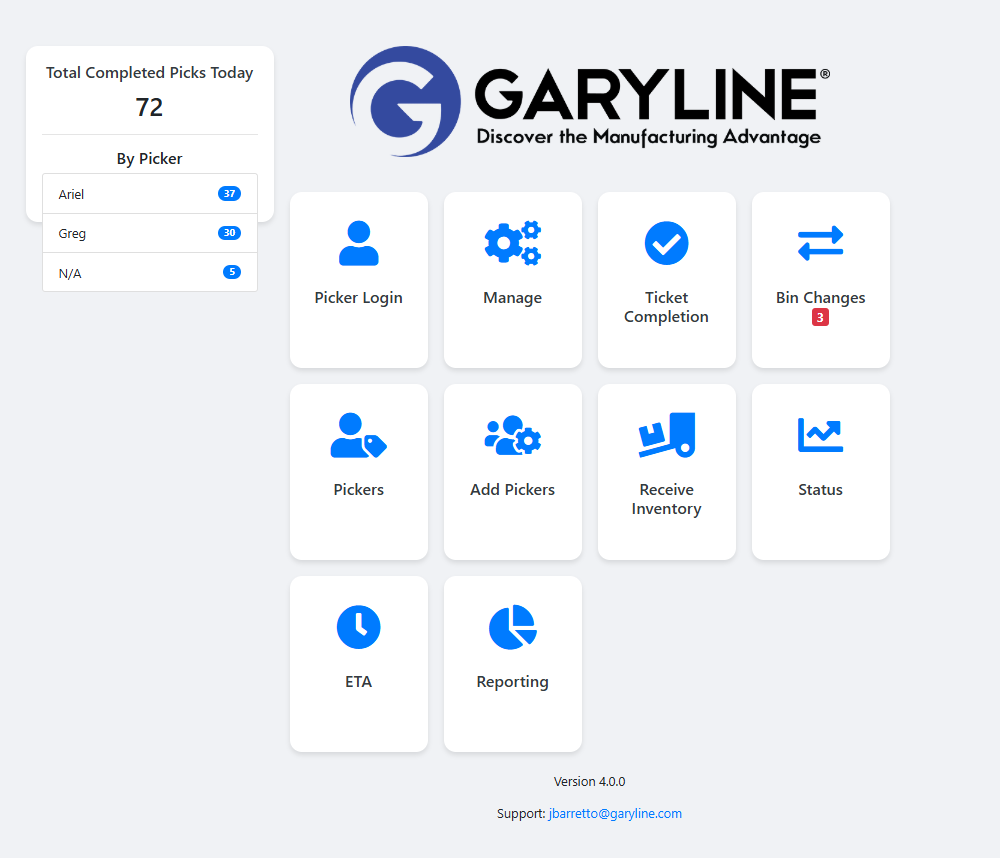Open the Receive Inventory label
Viewport: 1000px width, 858px height.
click(666, 499)
